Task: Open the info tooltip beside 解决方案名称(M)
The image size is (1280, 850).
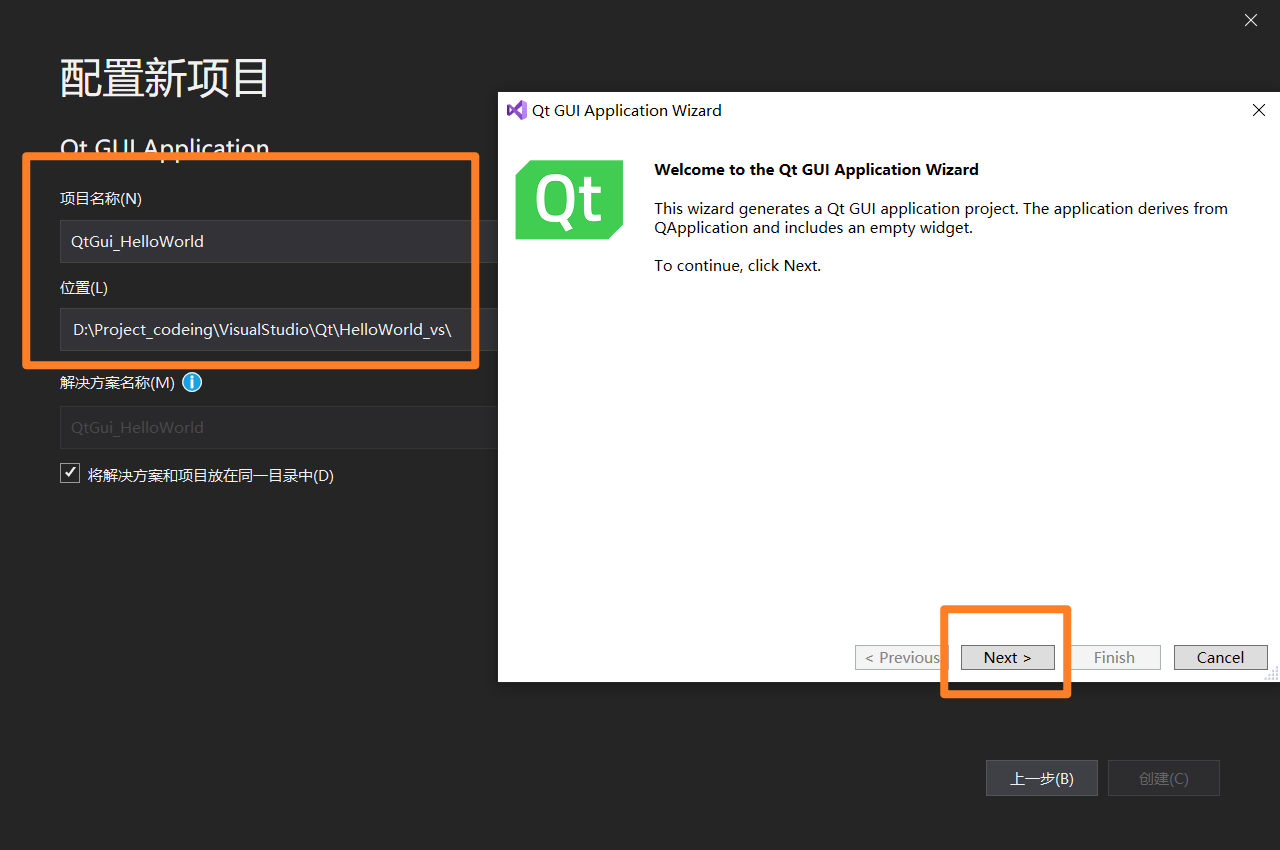Action: (x=191, y=382)
